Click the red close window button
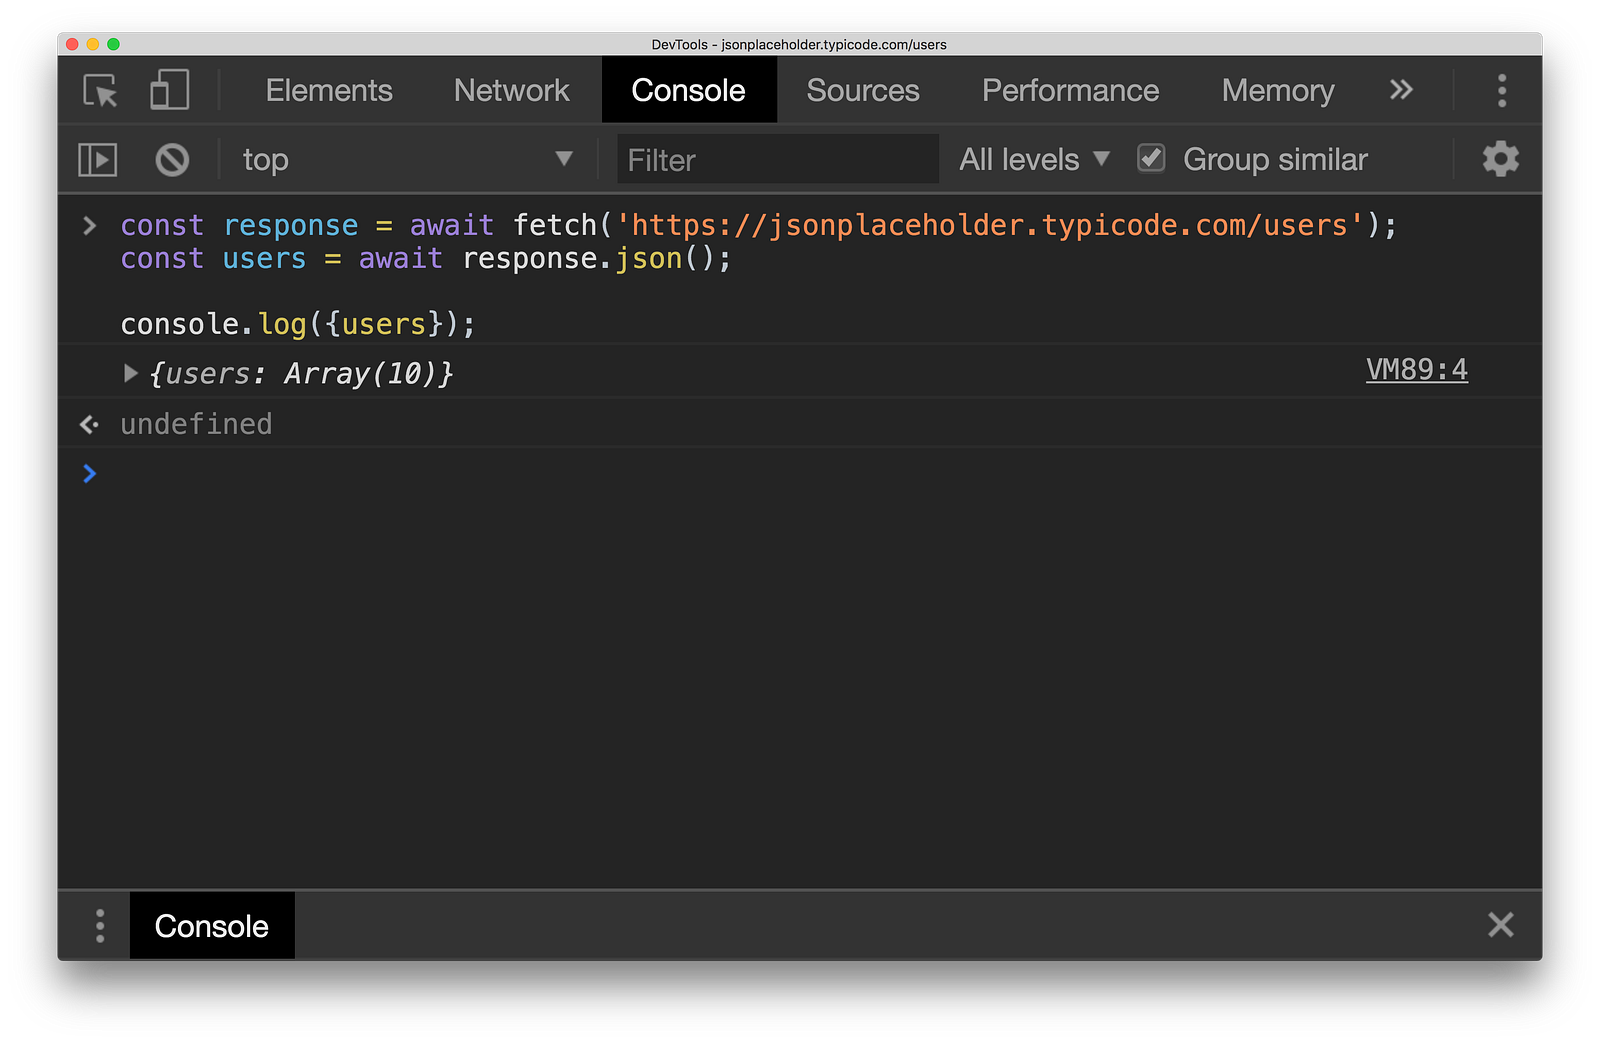This screenshot has height=1043, width=1600. point(72,44)
